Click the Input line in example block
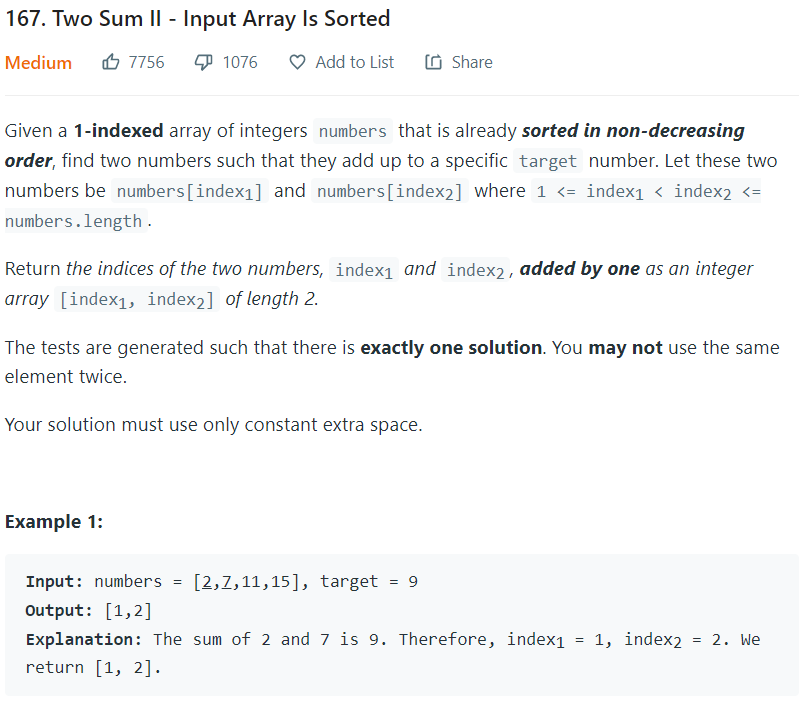The height and width of the screenshot is (704, 803). point(222,582)
